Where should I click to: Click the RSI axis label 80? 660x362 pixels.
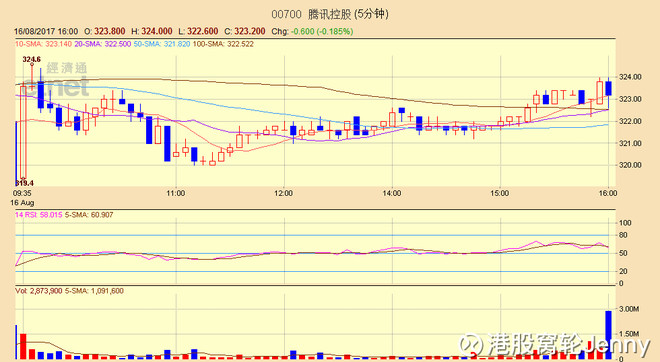tap(623, 235)
